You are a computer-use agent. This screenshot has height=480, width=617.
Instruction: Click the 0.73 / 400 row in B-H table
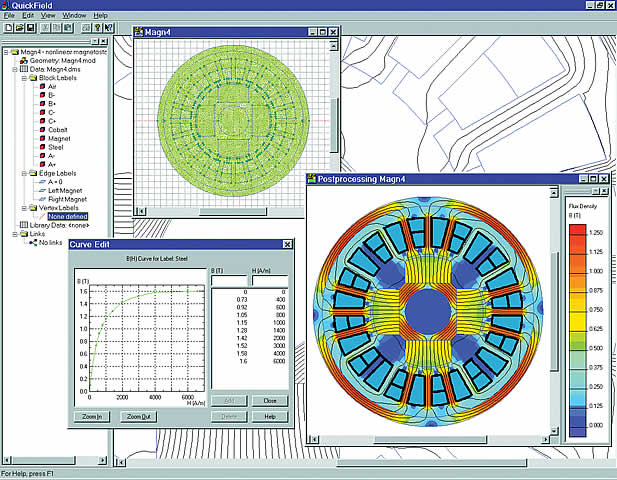[x=249, y=299]
